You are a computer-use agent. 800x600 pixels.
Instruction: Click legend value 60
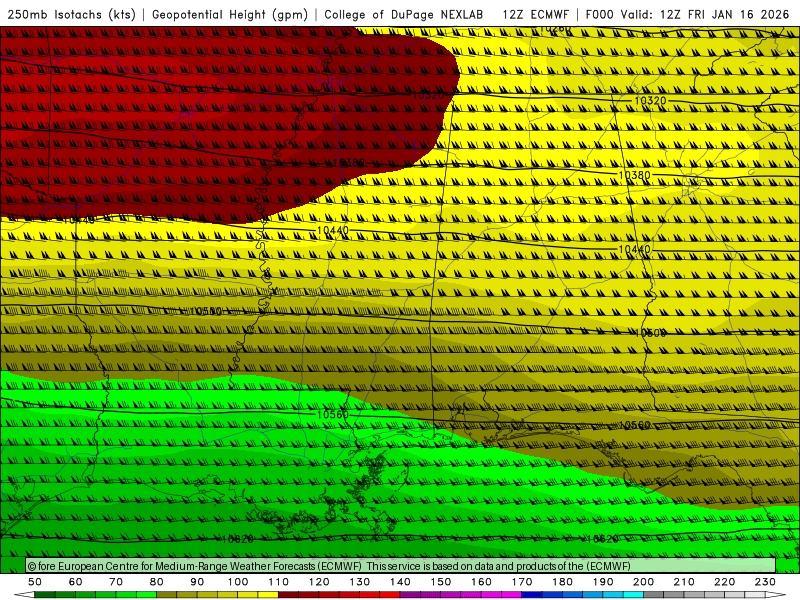pyautogui.click(x=76, y=582)
